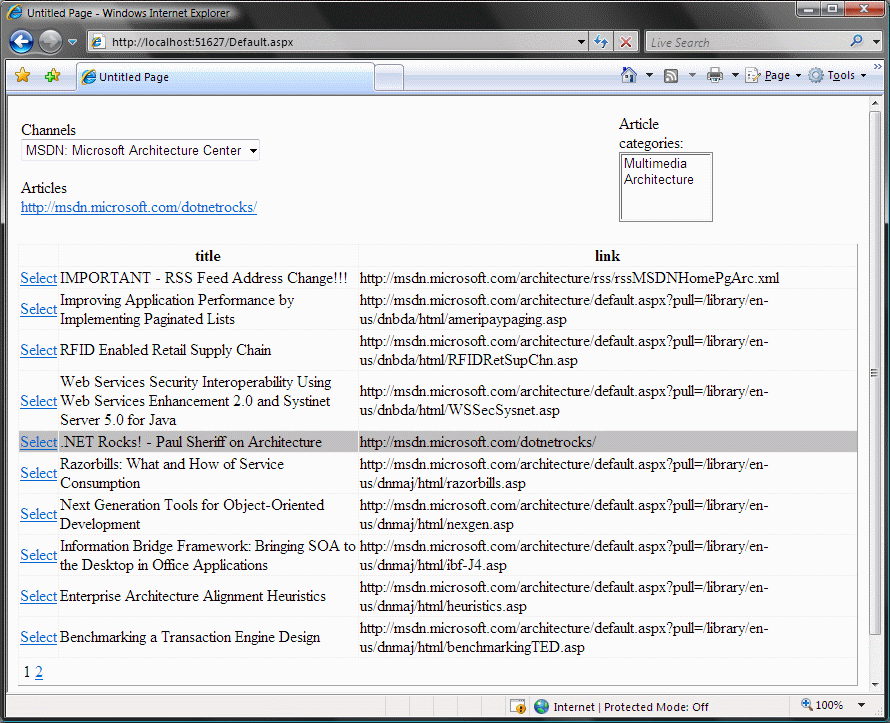890x723 pixels.
Task: Click the vertical scrollbar thumb
Action: (x=875, y=373)
